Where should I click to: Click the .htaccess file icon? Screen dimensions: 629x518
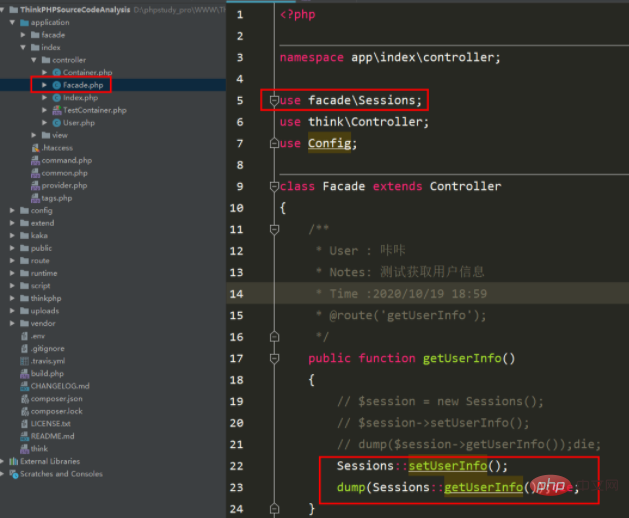[35, 148]
